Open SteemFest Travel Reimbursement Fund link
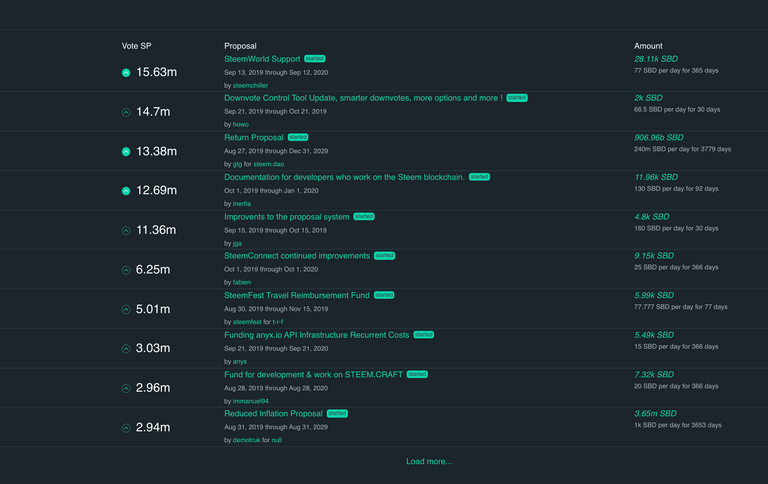 click(297, 295)
